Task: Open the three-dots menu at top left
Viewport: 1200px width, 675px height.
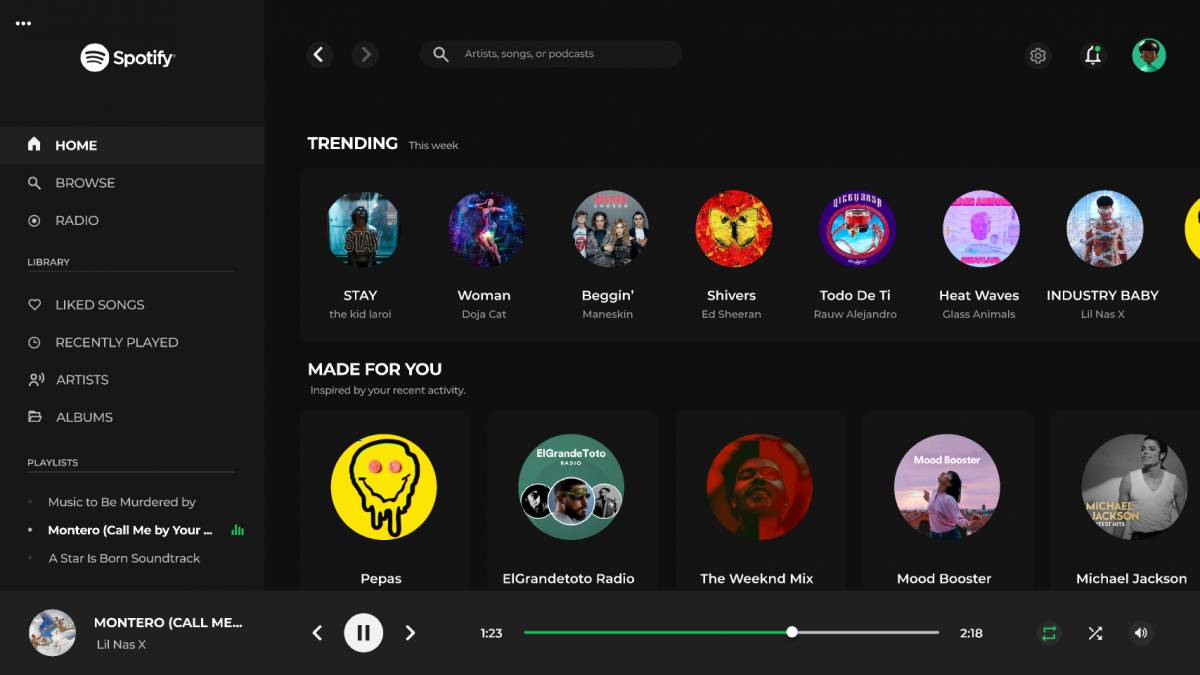Action: pyautogui.click(x=23, y=22)
